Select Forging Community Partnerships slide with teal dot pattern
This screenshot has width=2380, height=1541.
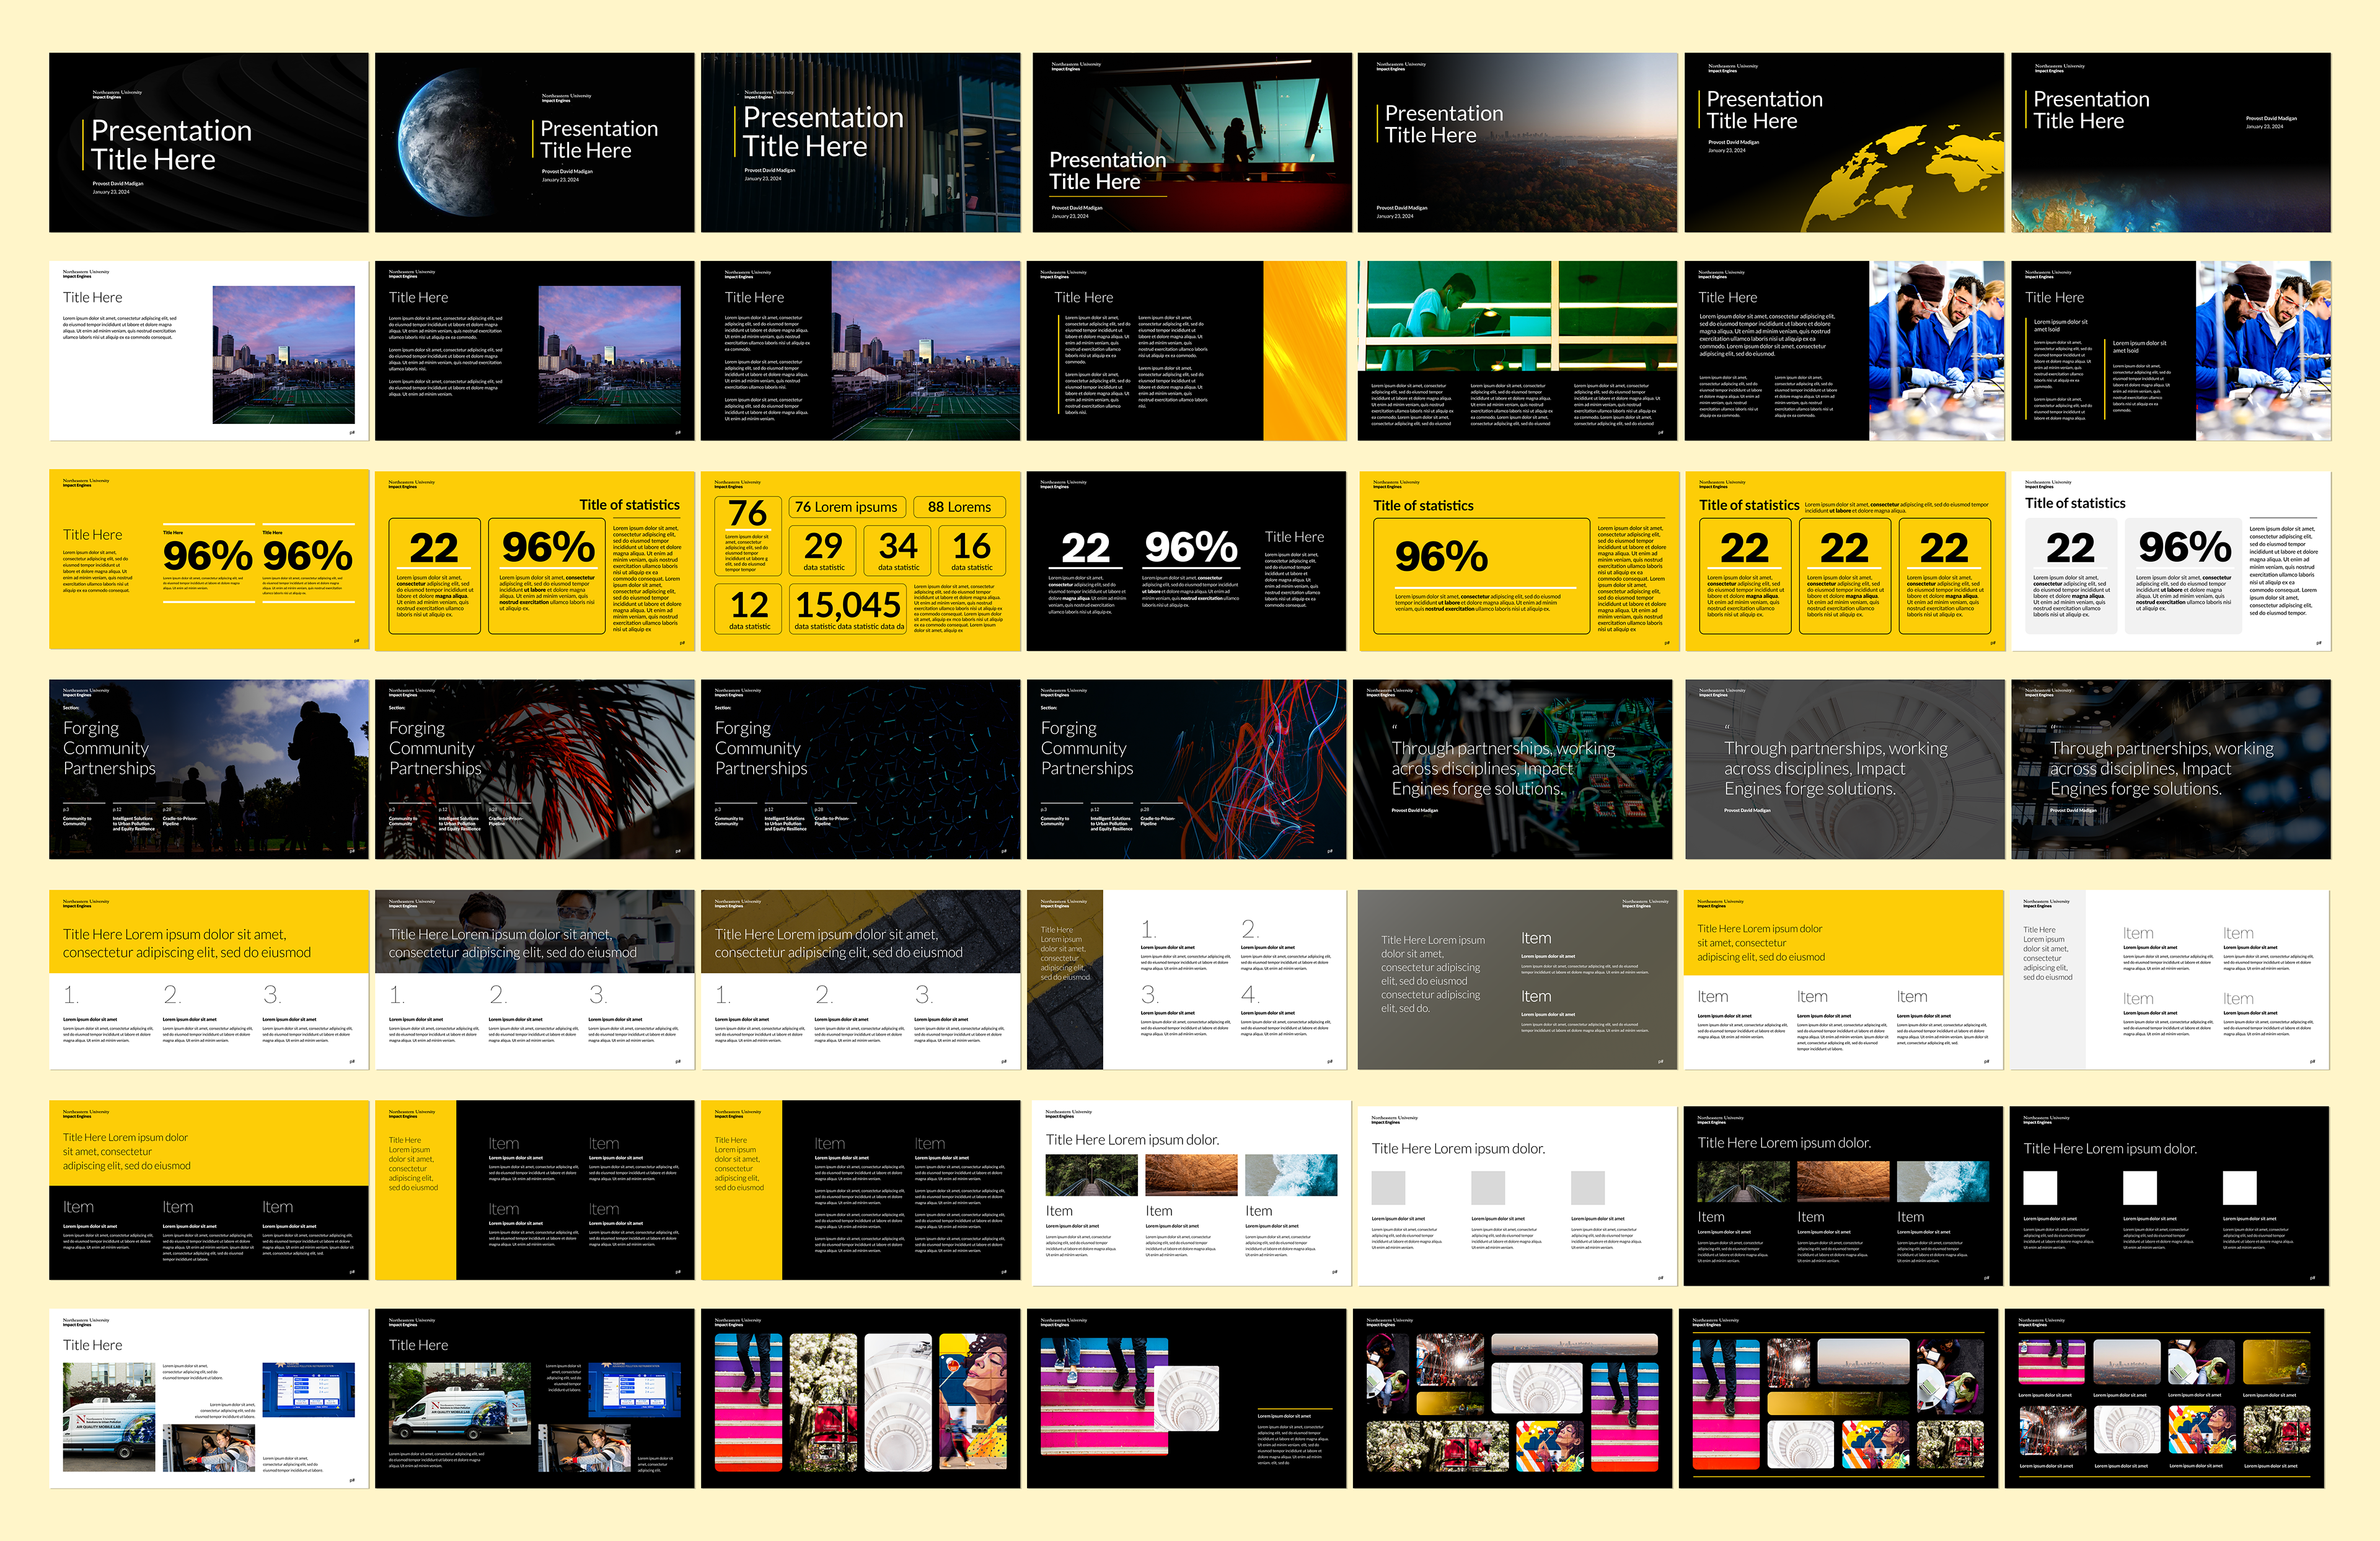point(861,770)
